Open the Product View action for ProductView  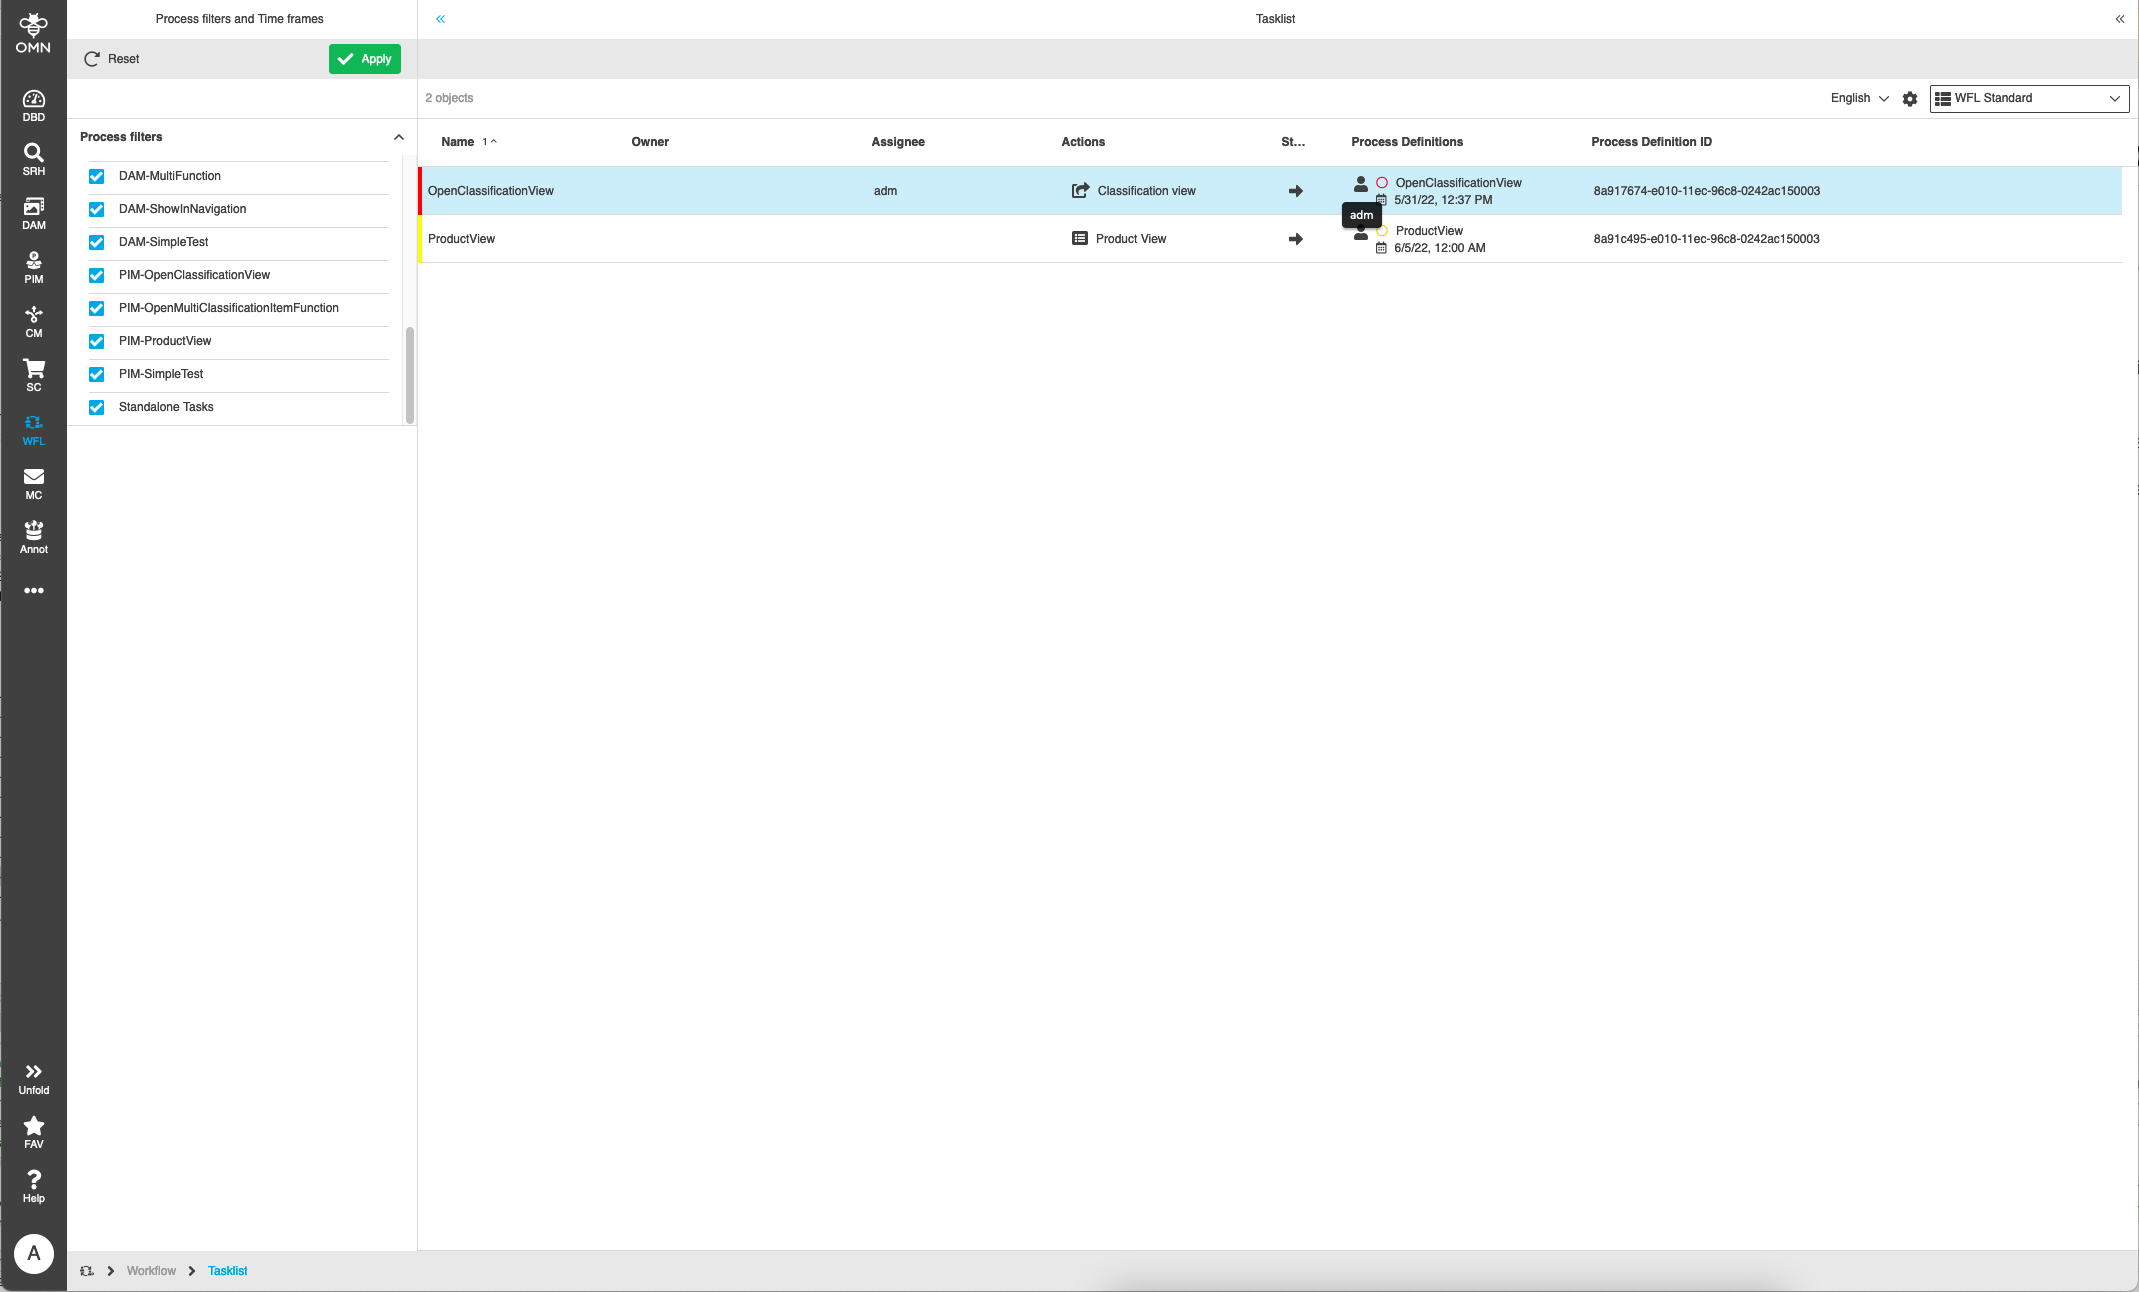click(x=1119, y=238)
